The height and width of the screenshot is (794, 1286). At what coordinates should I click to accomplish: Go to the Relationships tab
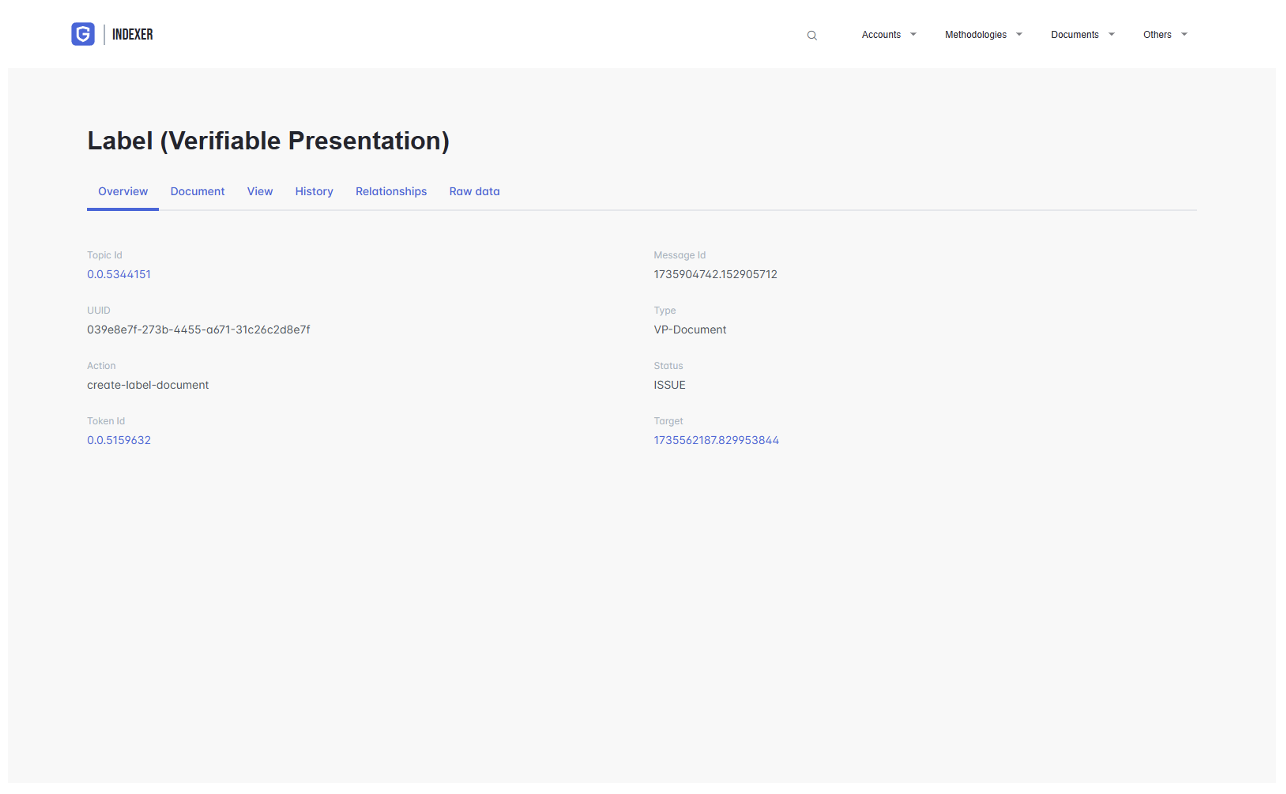(391, 191)
